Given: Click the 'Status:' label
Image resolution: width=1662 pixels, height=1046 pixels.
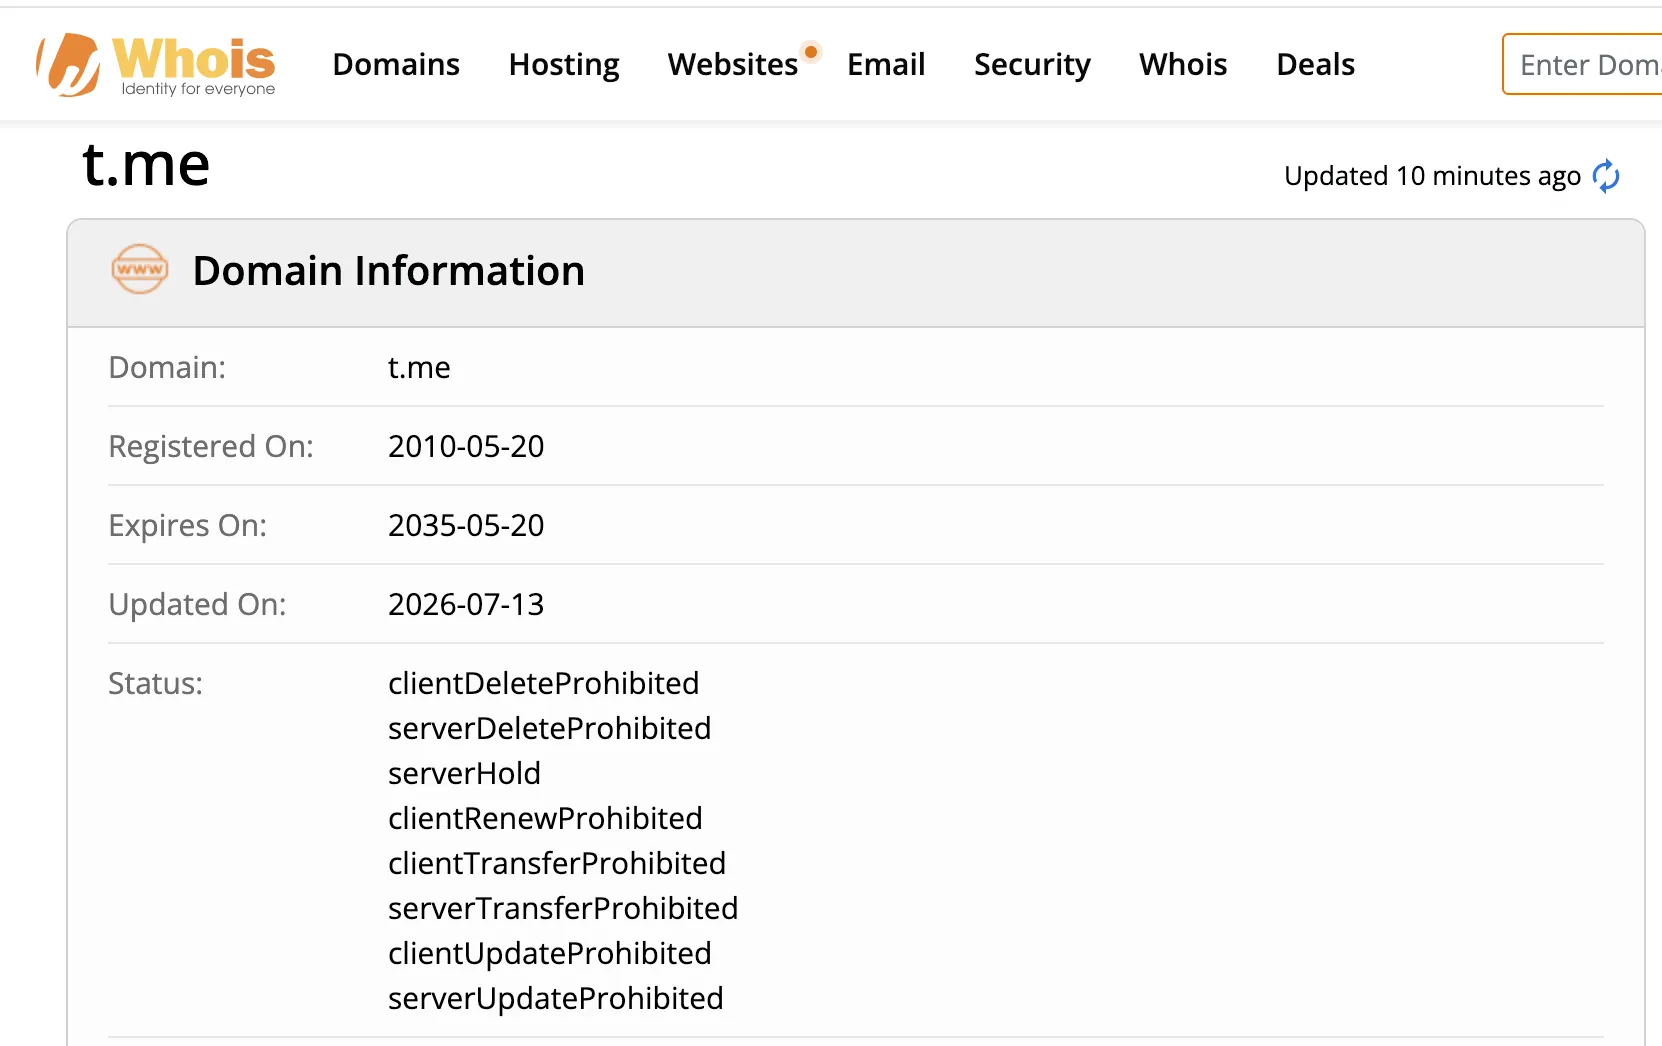Looking at the screenshot, I should pyautogui.click(x=155, y=684).
